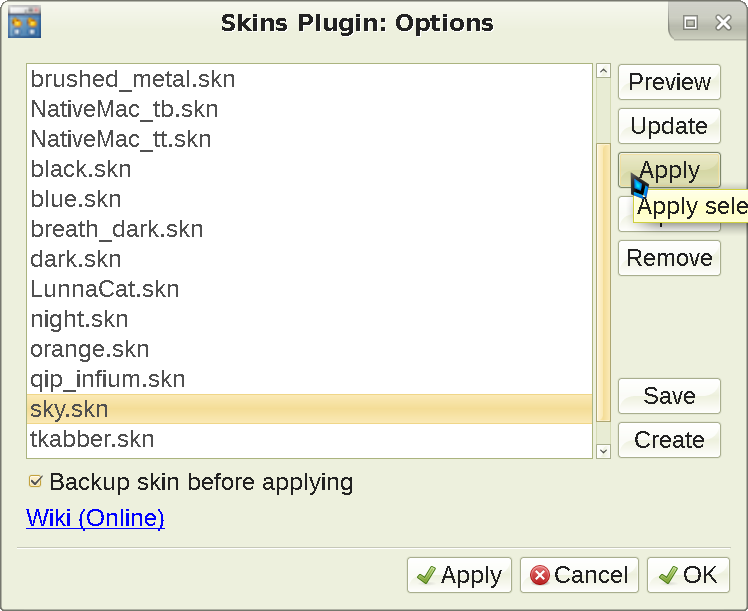Pick the LunnaCat.skn skin

coord(105,289)
